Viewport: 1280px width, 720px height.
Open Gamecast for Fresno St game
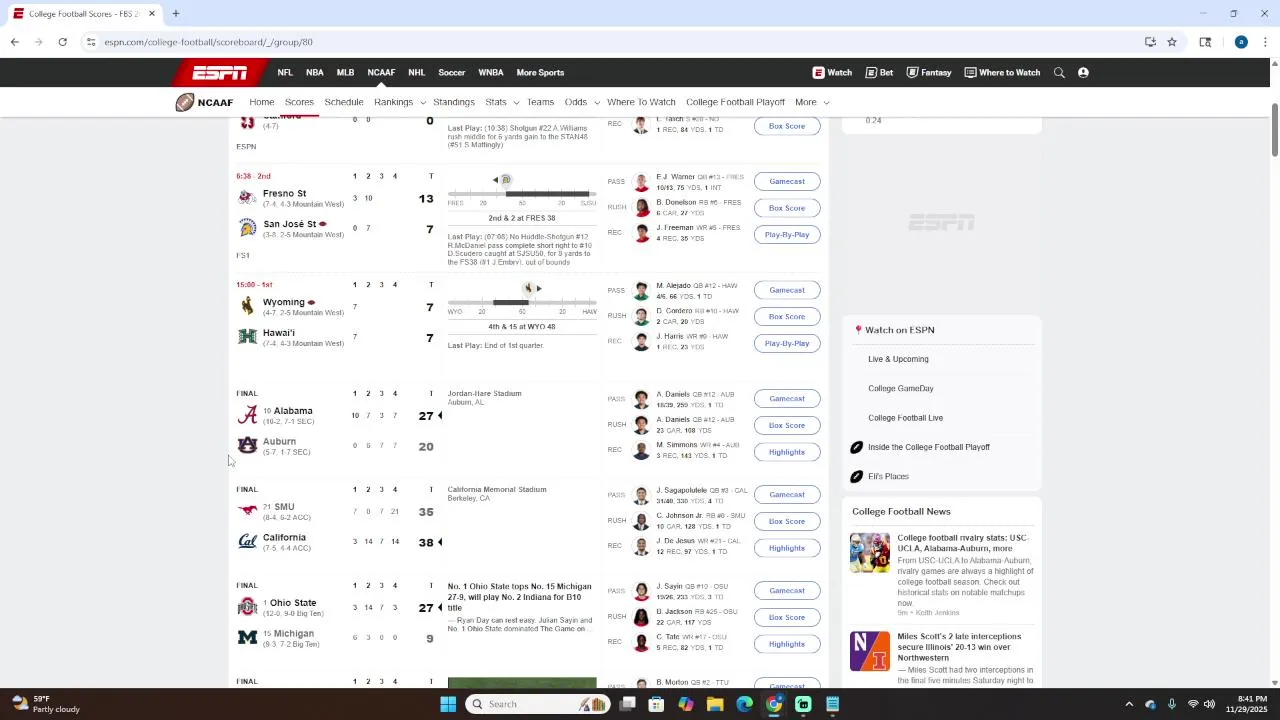point(787,181)
